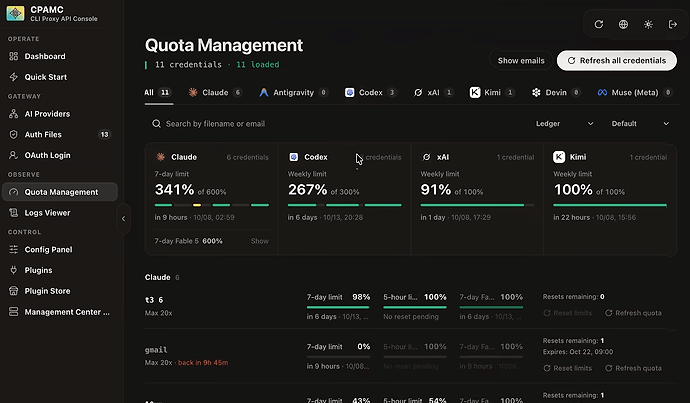Click the CPAMC logo icon
The image size is (690, 403).
click(x=15, y=14)
